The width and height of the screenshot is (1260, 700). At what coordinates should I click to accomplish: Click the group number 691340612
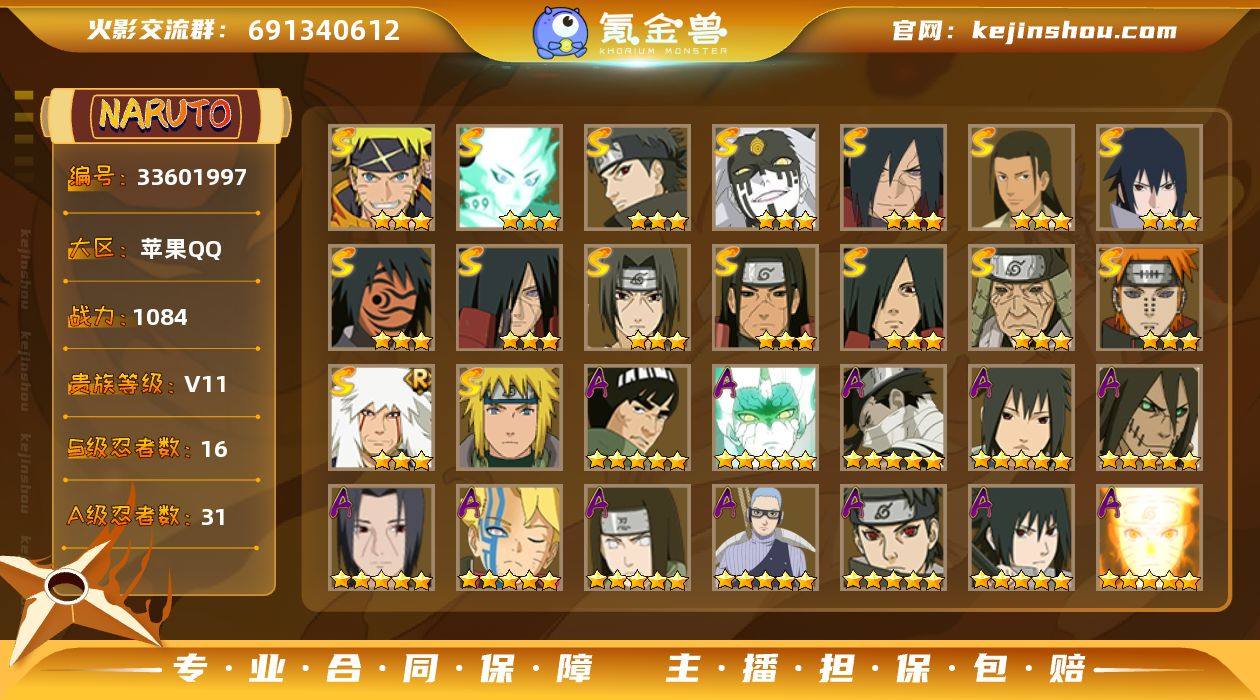324,30
